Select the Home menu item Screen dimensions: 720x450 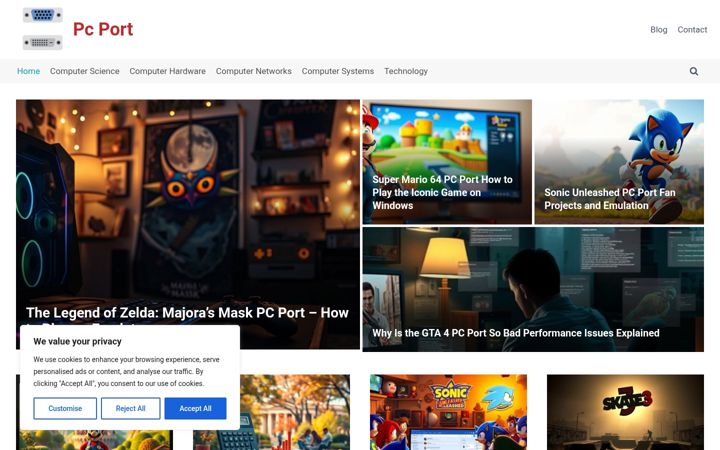pos(28,71)
